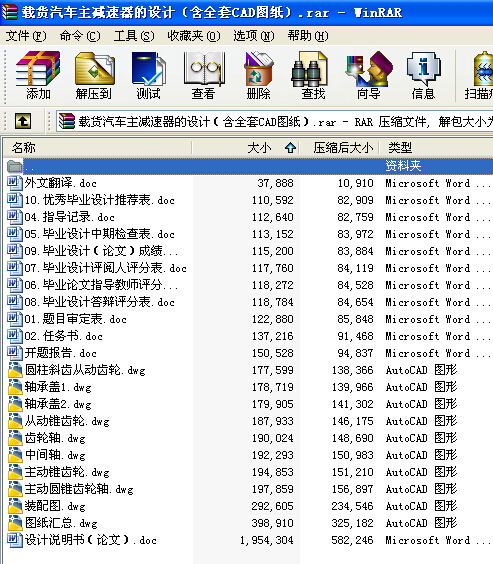Click the WinRAR title bar icon
The width and height of the screenshot is (493, 564).
click(x=9, y=12)
